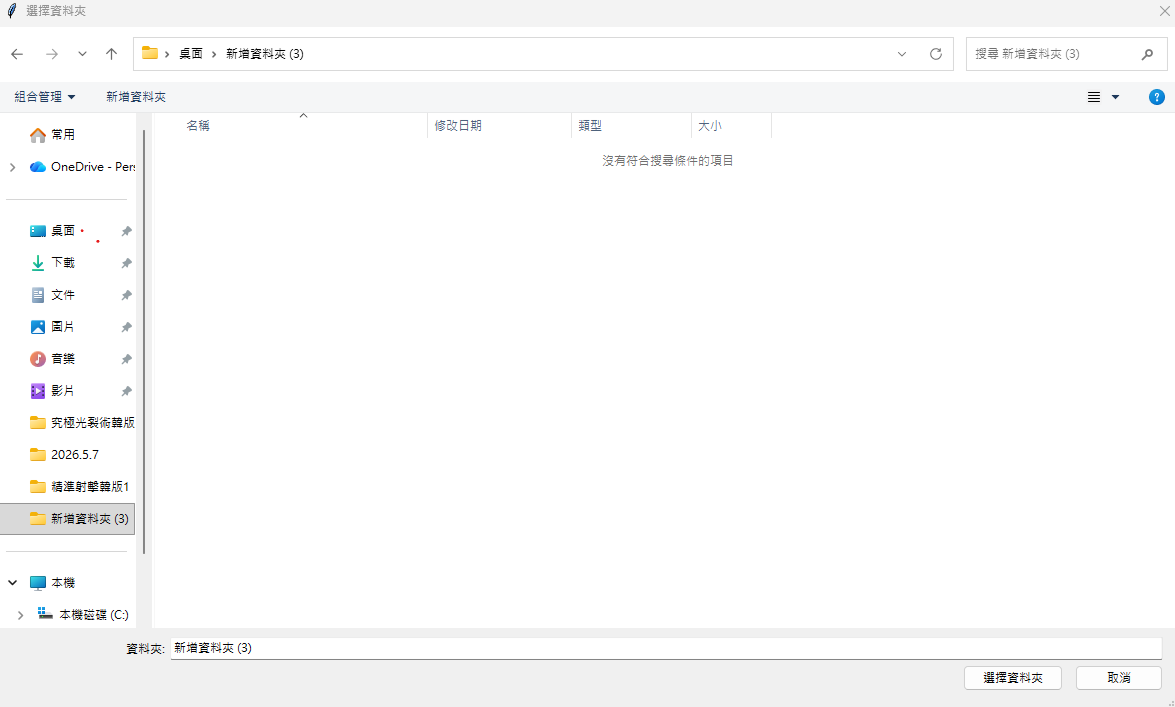
Task: Open the 究極光裂術韓版 folder in sidebar
Action: [82, 423]
